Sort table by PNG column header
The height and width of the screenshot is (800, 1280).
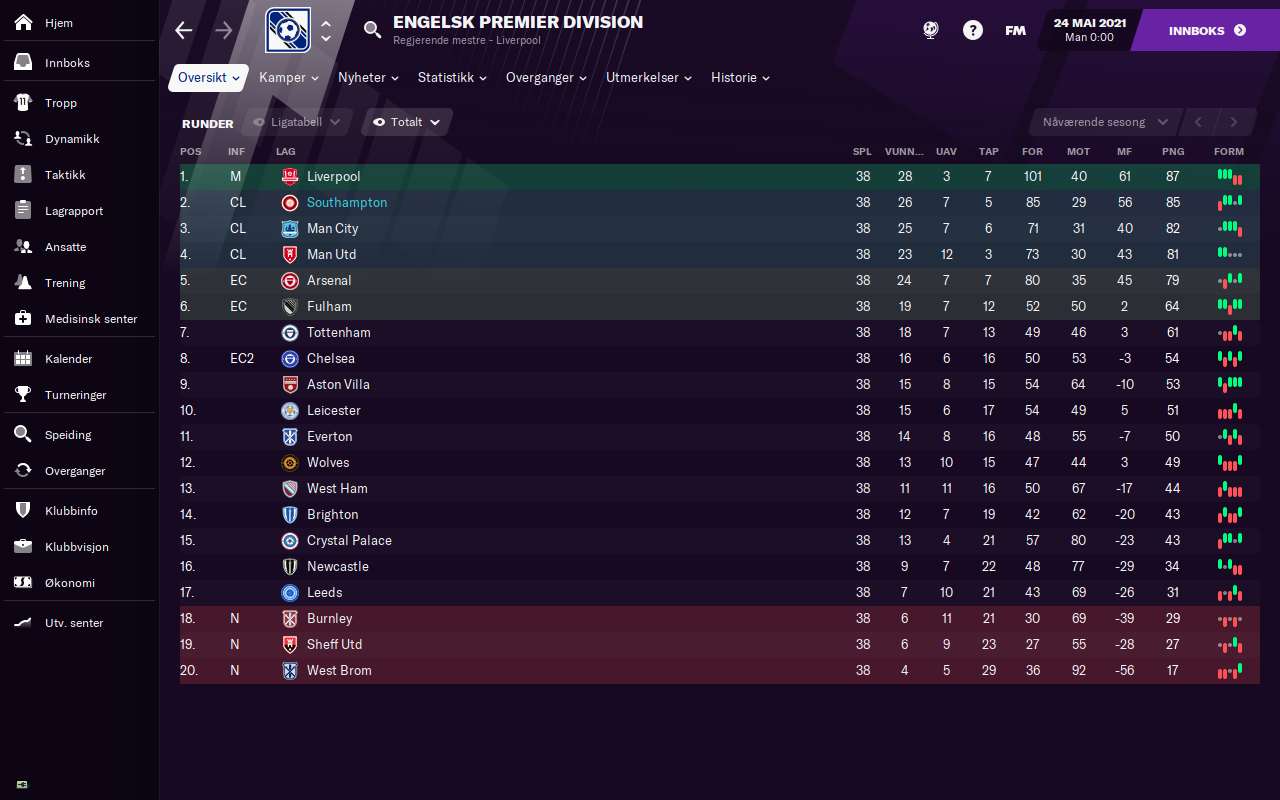[1173, 152]
